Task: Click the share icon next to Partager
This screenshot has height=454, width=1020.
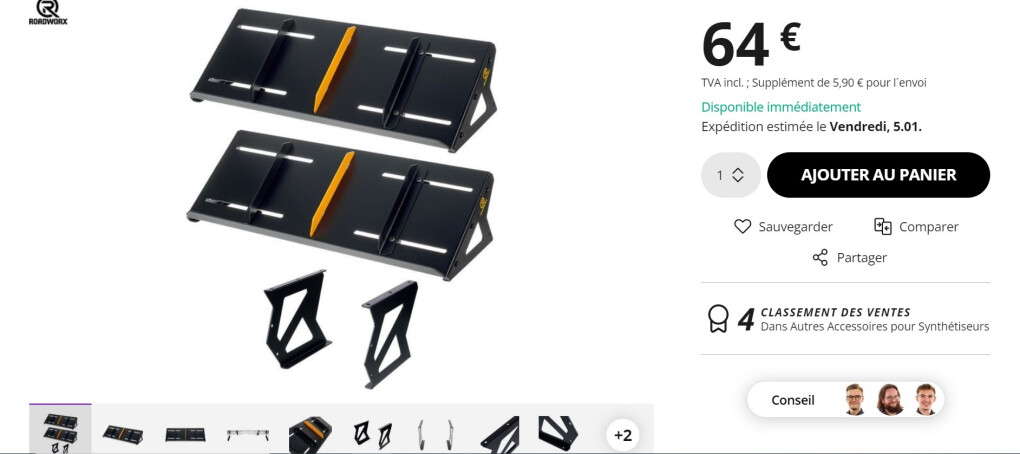Action: tap(820, 257)
